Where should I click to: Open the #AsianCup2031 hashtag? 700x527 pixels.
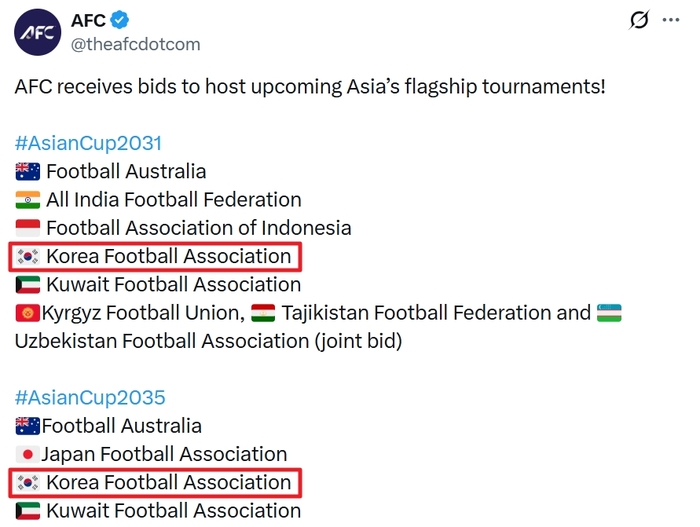pyautogui.click(x=88, y=142)
